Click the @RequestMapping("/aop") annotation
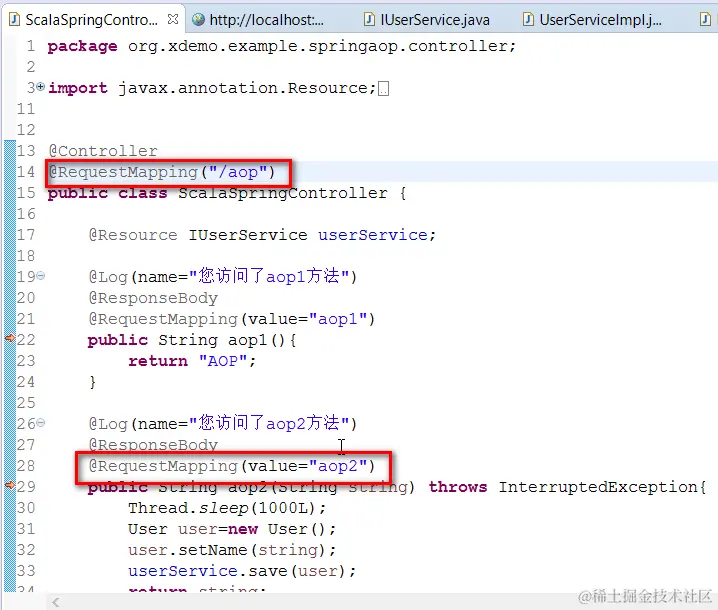718x610 pixels. [162, 172]
